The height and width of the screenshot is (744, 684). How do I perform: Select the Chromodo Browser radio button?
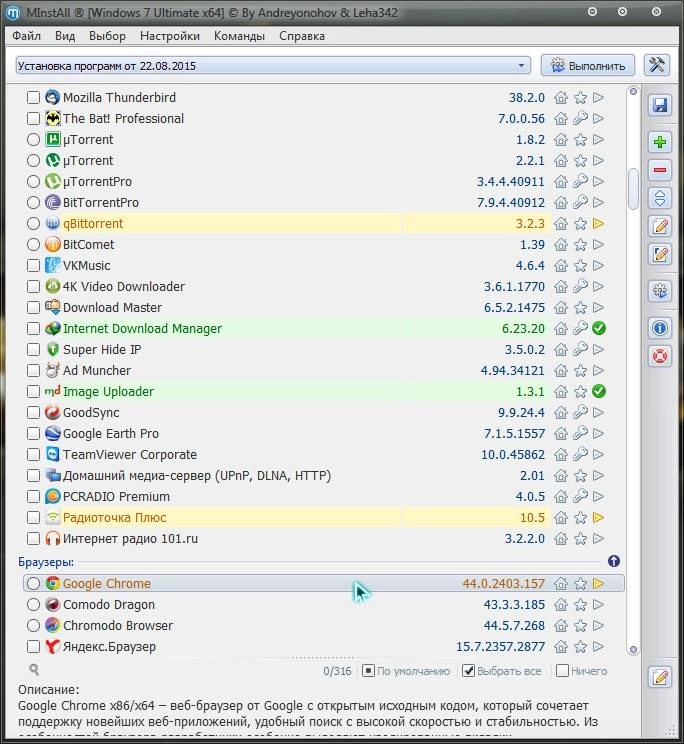pyautogui.click(x=33, y=625)
